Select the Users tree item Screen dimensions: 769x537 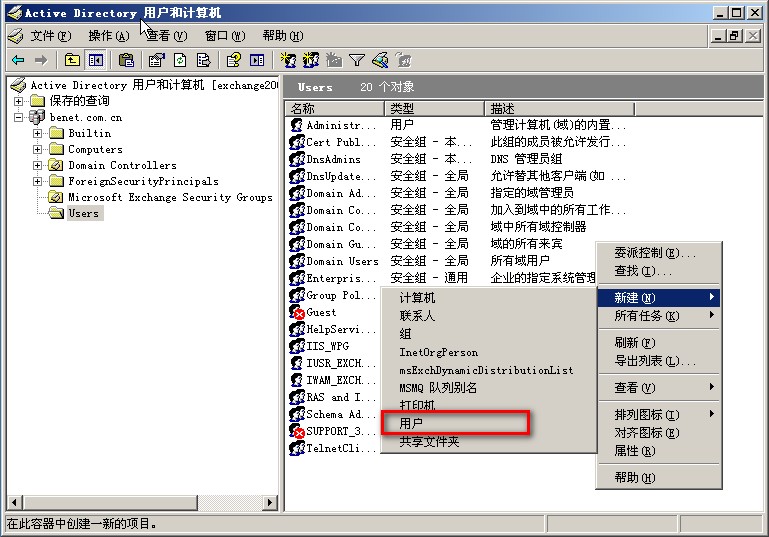point(83,213)
